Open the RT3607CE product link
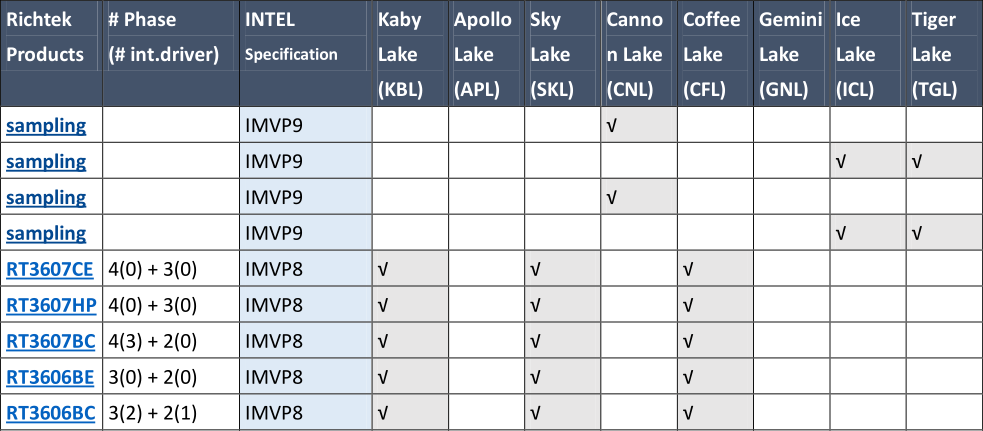 50,270
